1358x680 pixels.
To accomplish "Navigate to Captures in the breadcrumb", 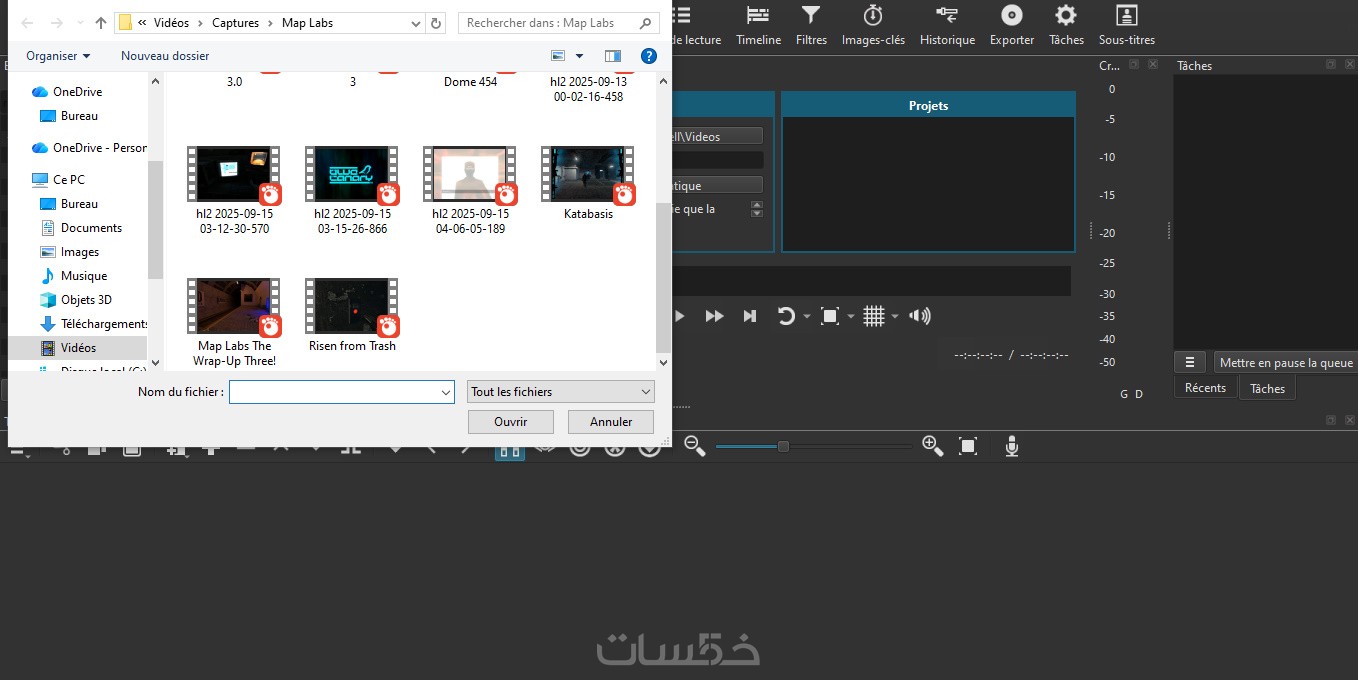I will point(235,22).
